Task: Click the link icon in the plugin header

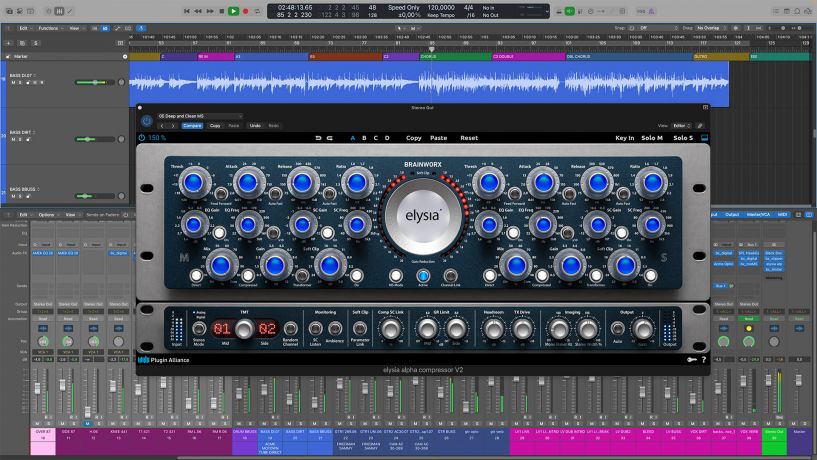Action: [700, 126]
